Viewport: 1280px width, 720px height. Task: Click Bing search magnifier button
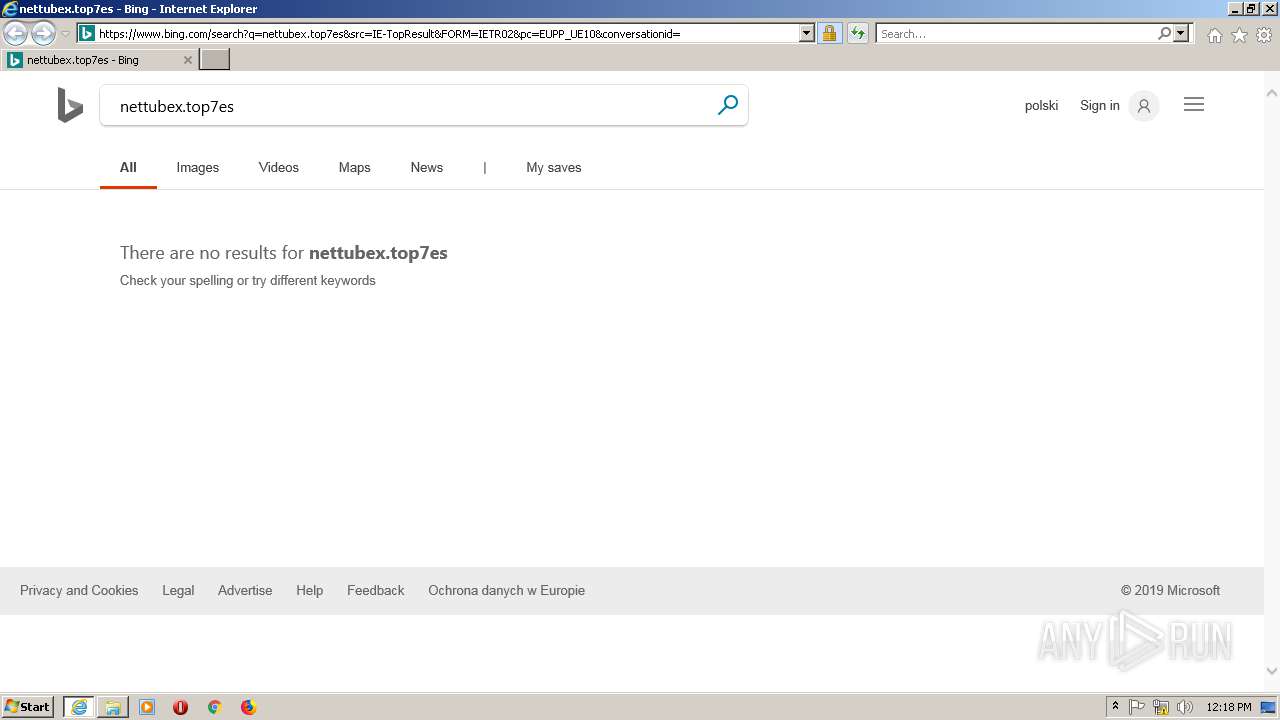[728, 105]
